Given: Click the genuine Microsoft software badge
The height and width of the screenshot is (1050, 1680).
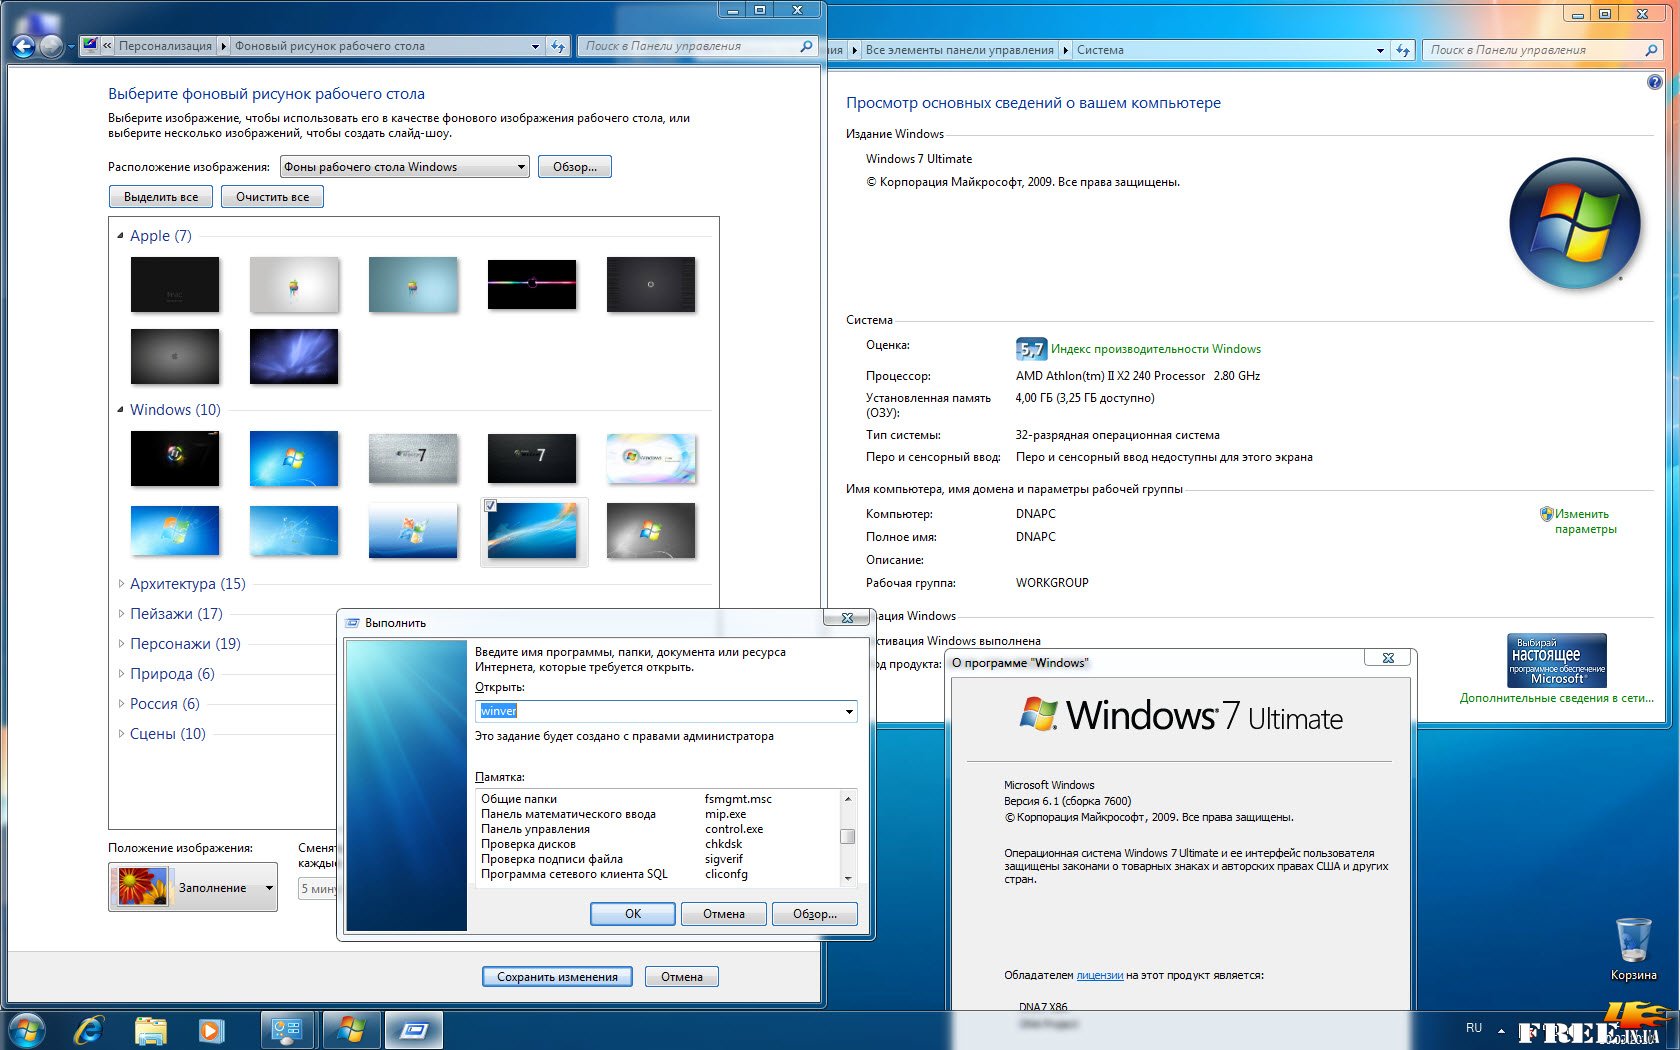Looking at the screenshot, I should [1556, 660].
